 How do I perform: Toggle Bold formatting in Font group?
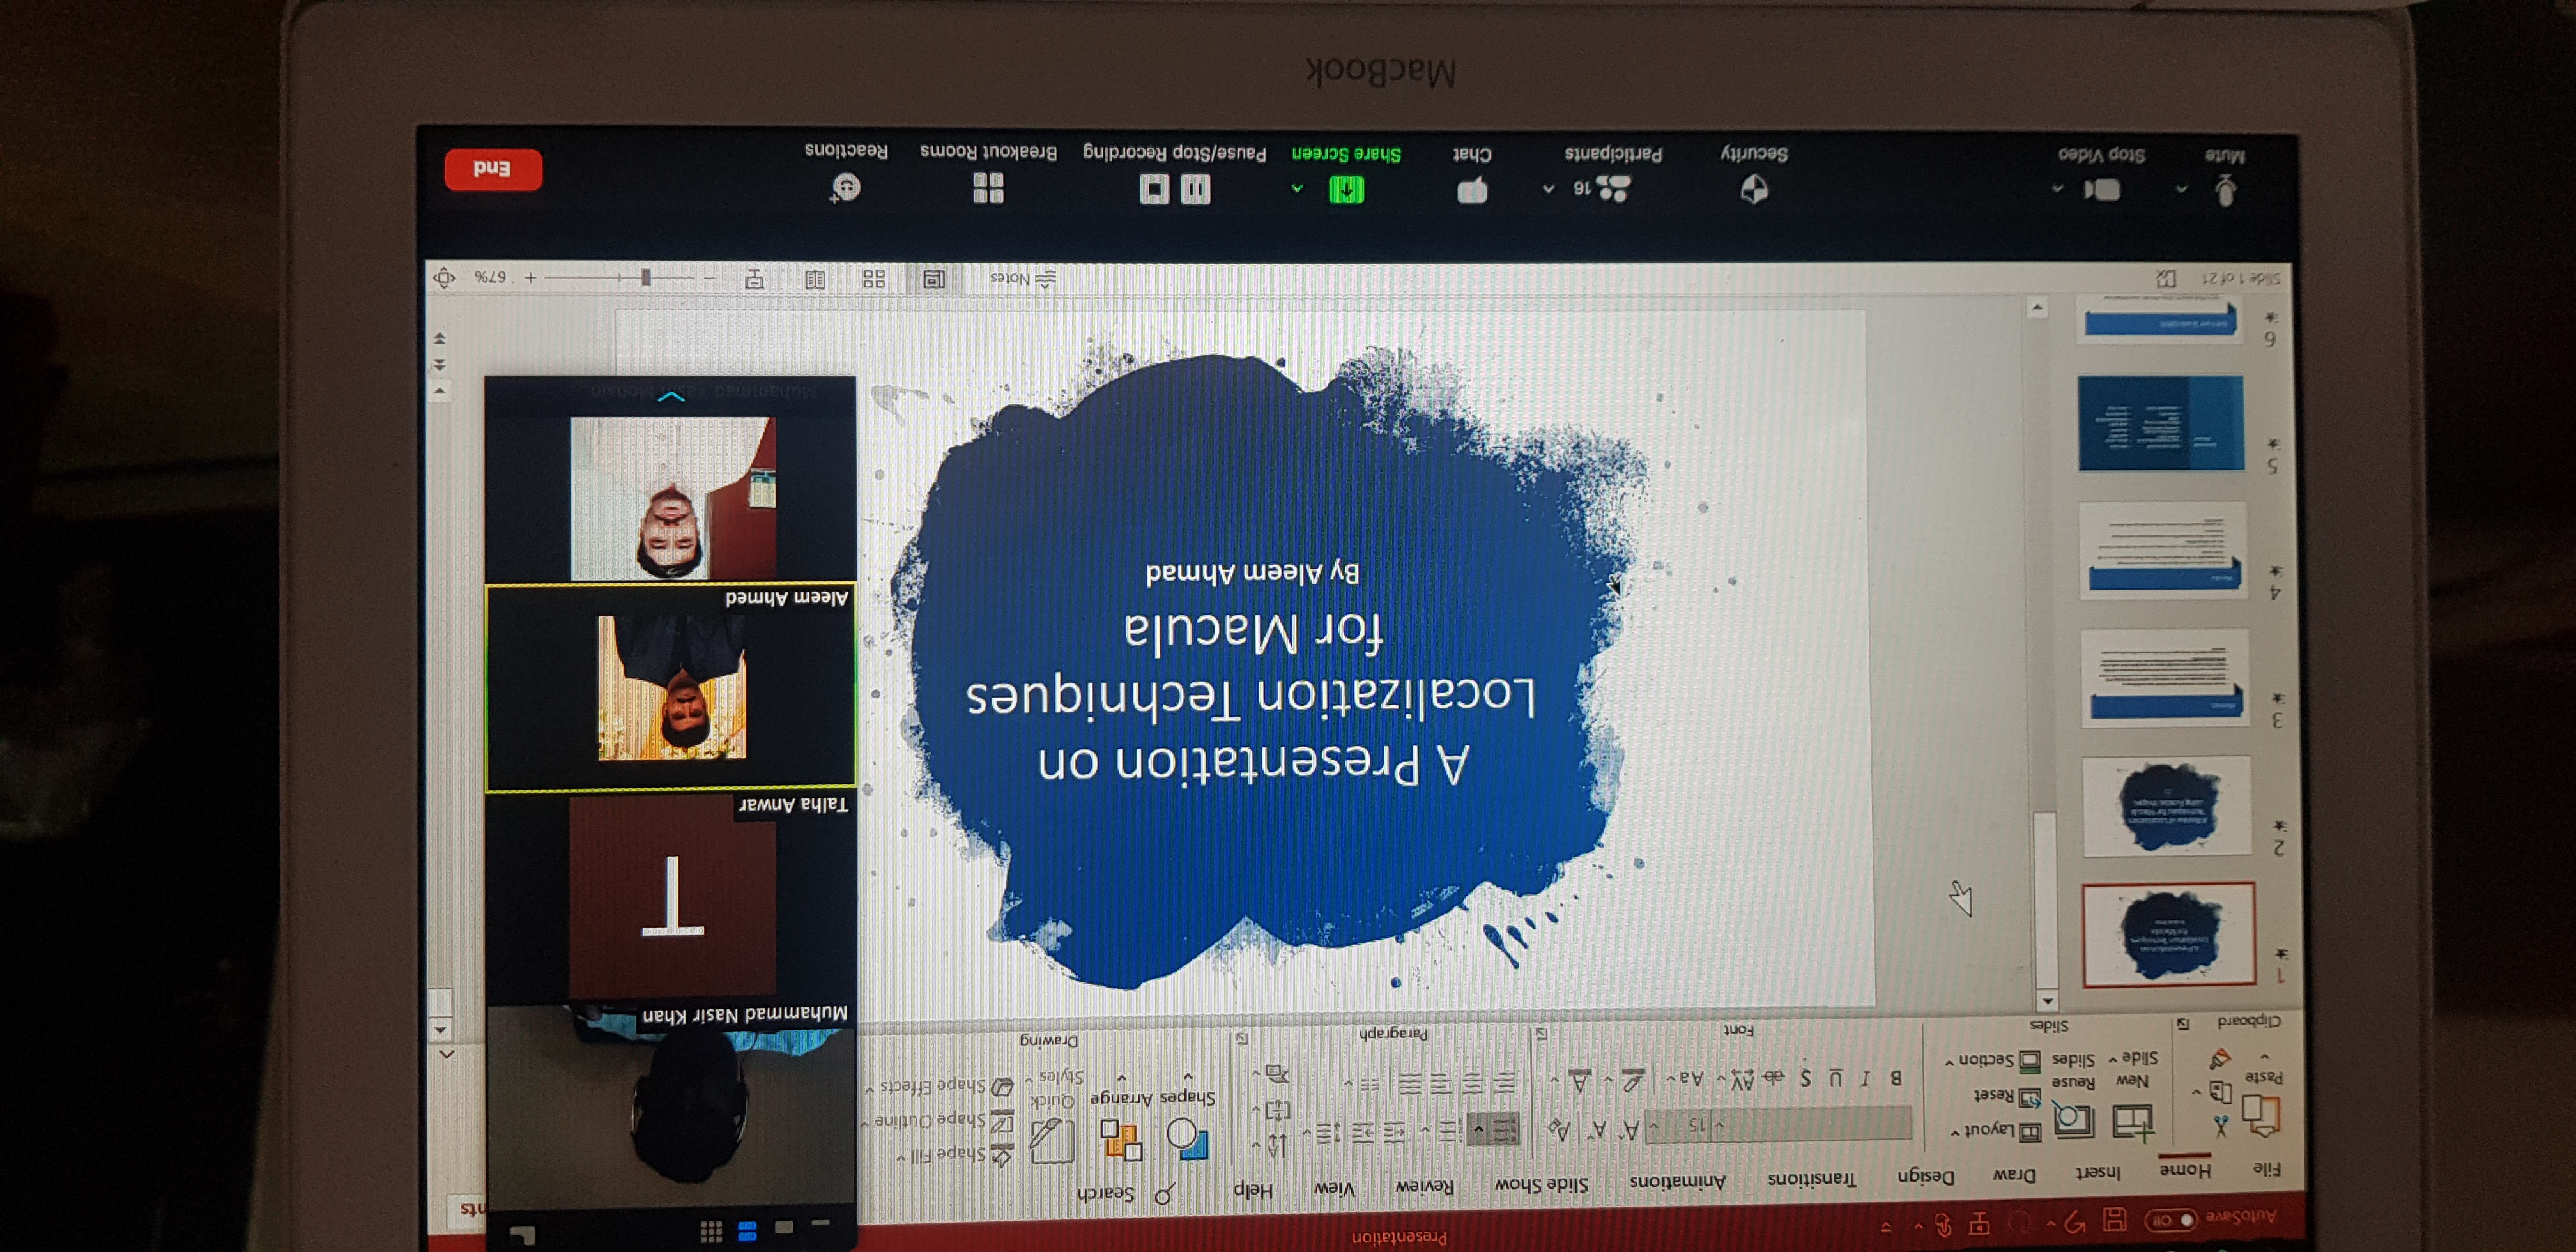(x=1895, y=1077)
